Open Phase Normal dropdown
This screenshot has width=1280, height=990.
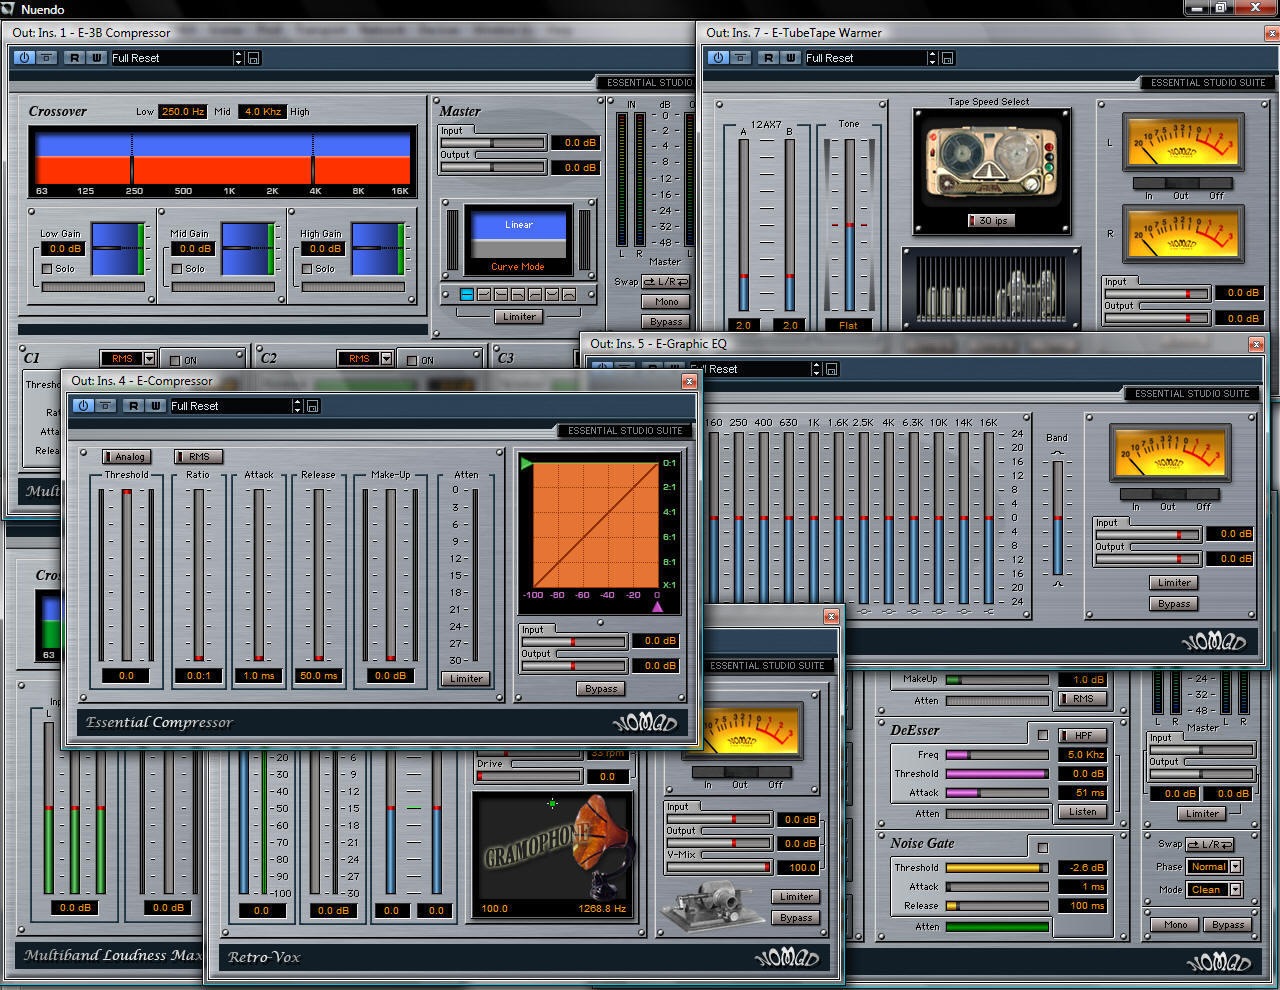click(x=1236, y=866)
